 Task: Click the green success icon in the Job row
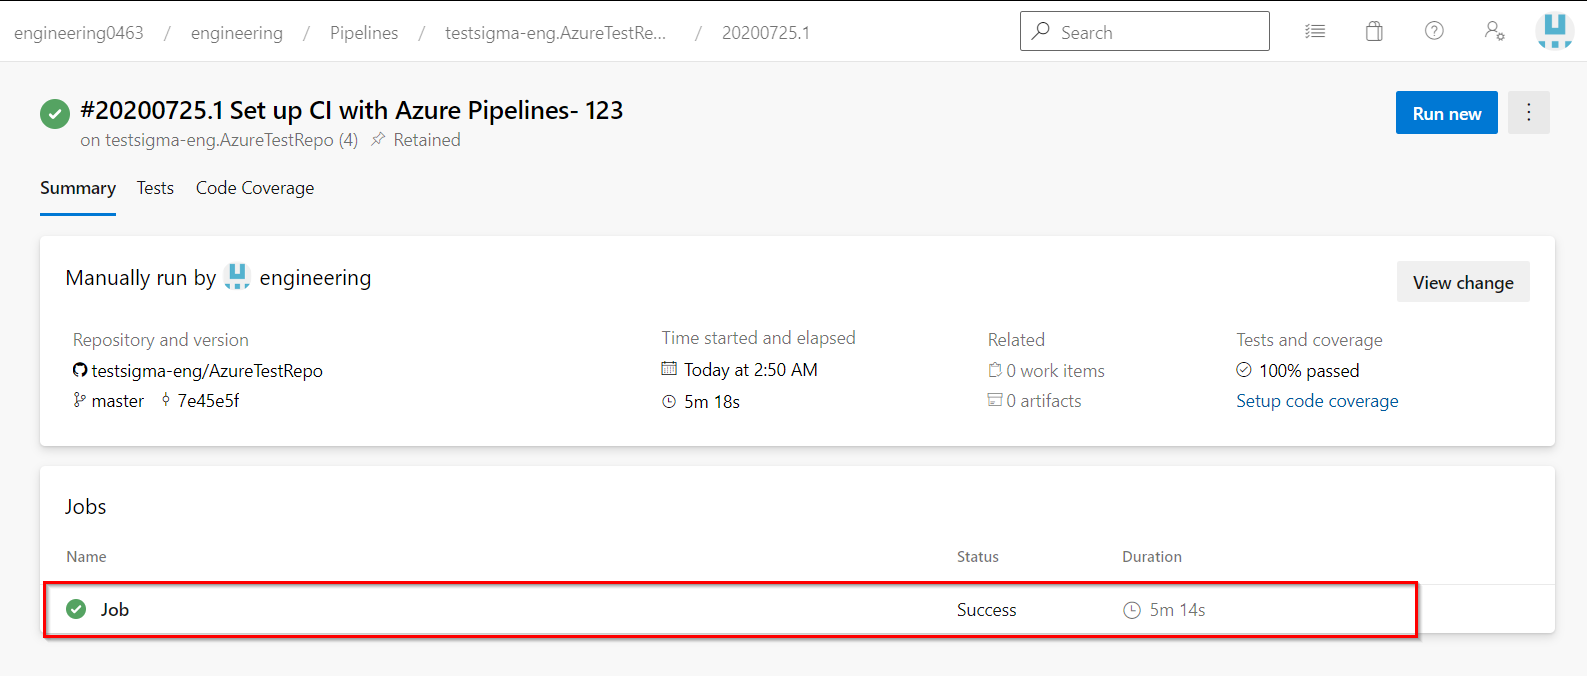[76, 609]
